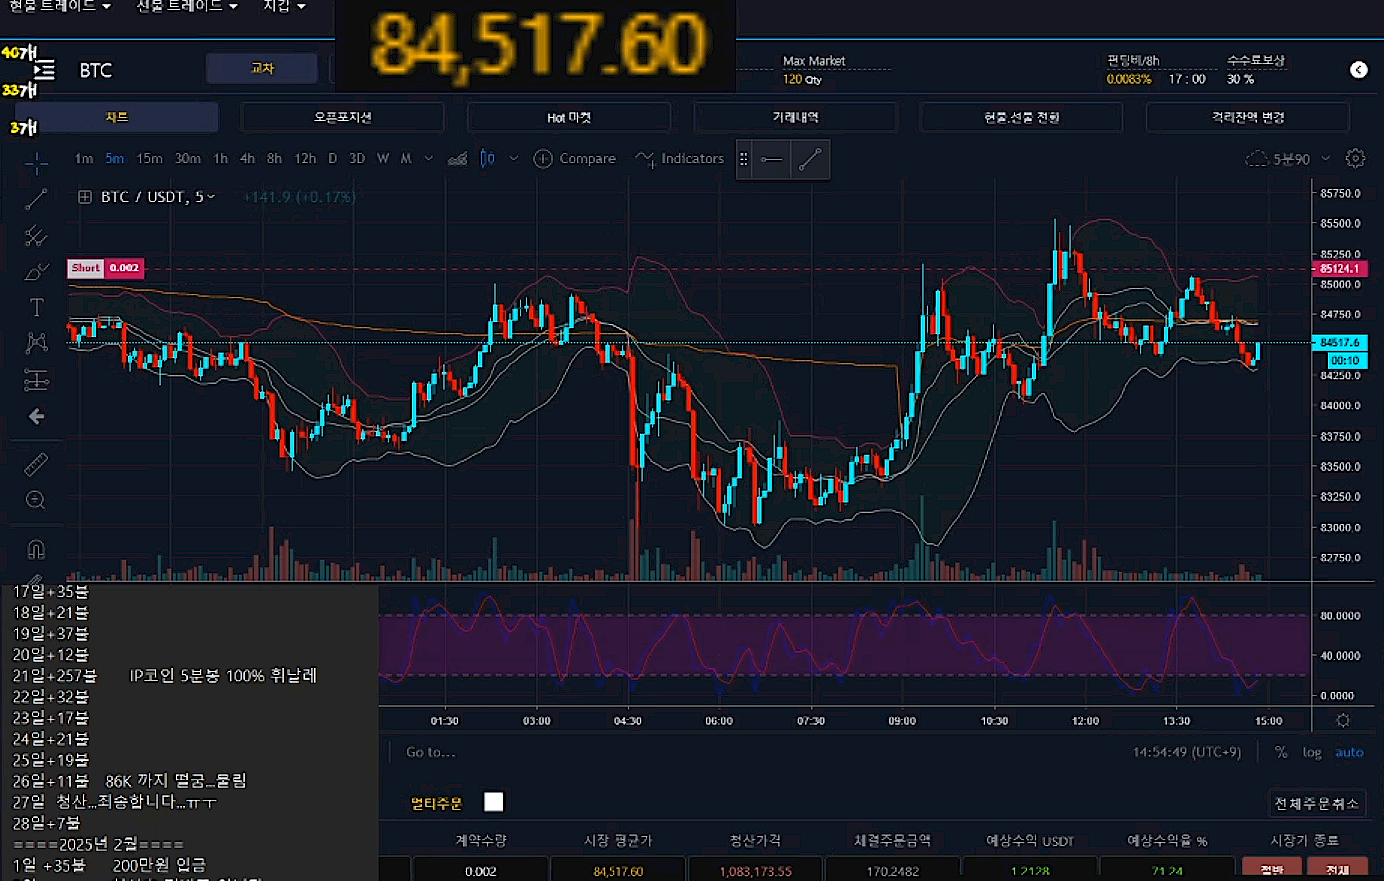Click the Go to... date field
Screen dimensions: 1384x881
point(430,752)
